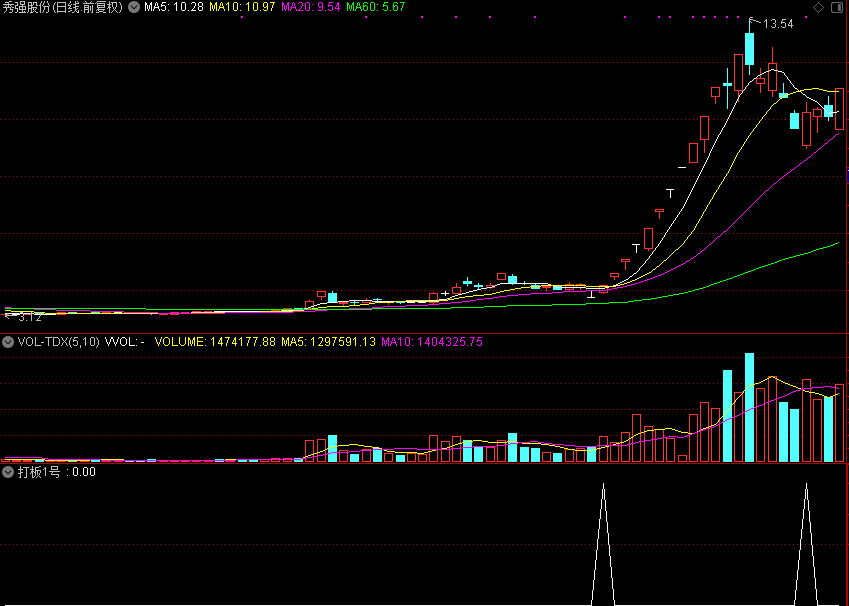Click the cyan candle below 13.54 high
Screen dimensions: 849x606
(x=749, y=49)
